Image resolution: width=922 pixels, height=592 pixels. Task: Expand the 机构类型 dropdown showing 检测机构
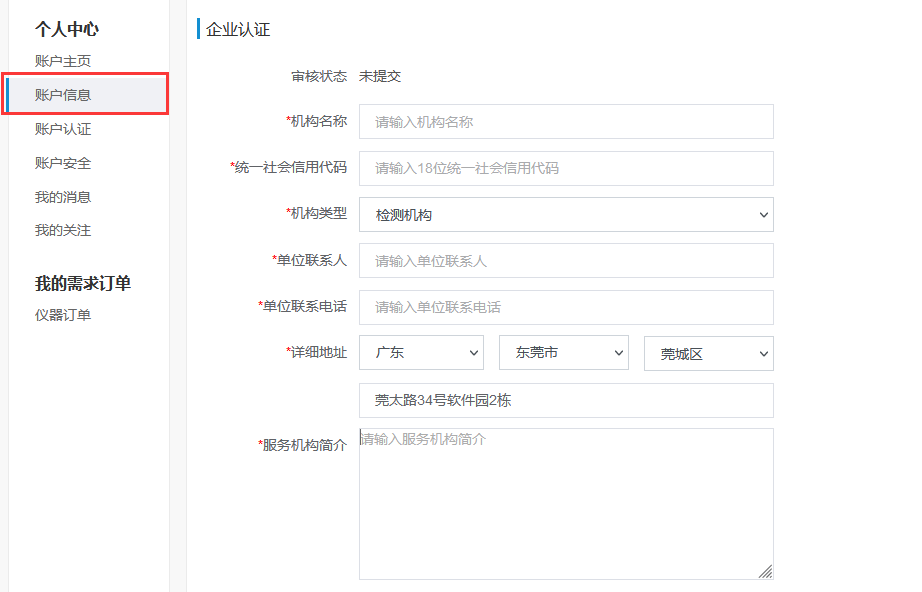point(566,215)
